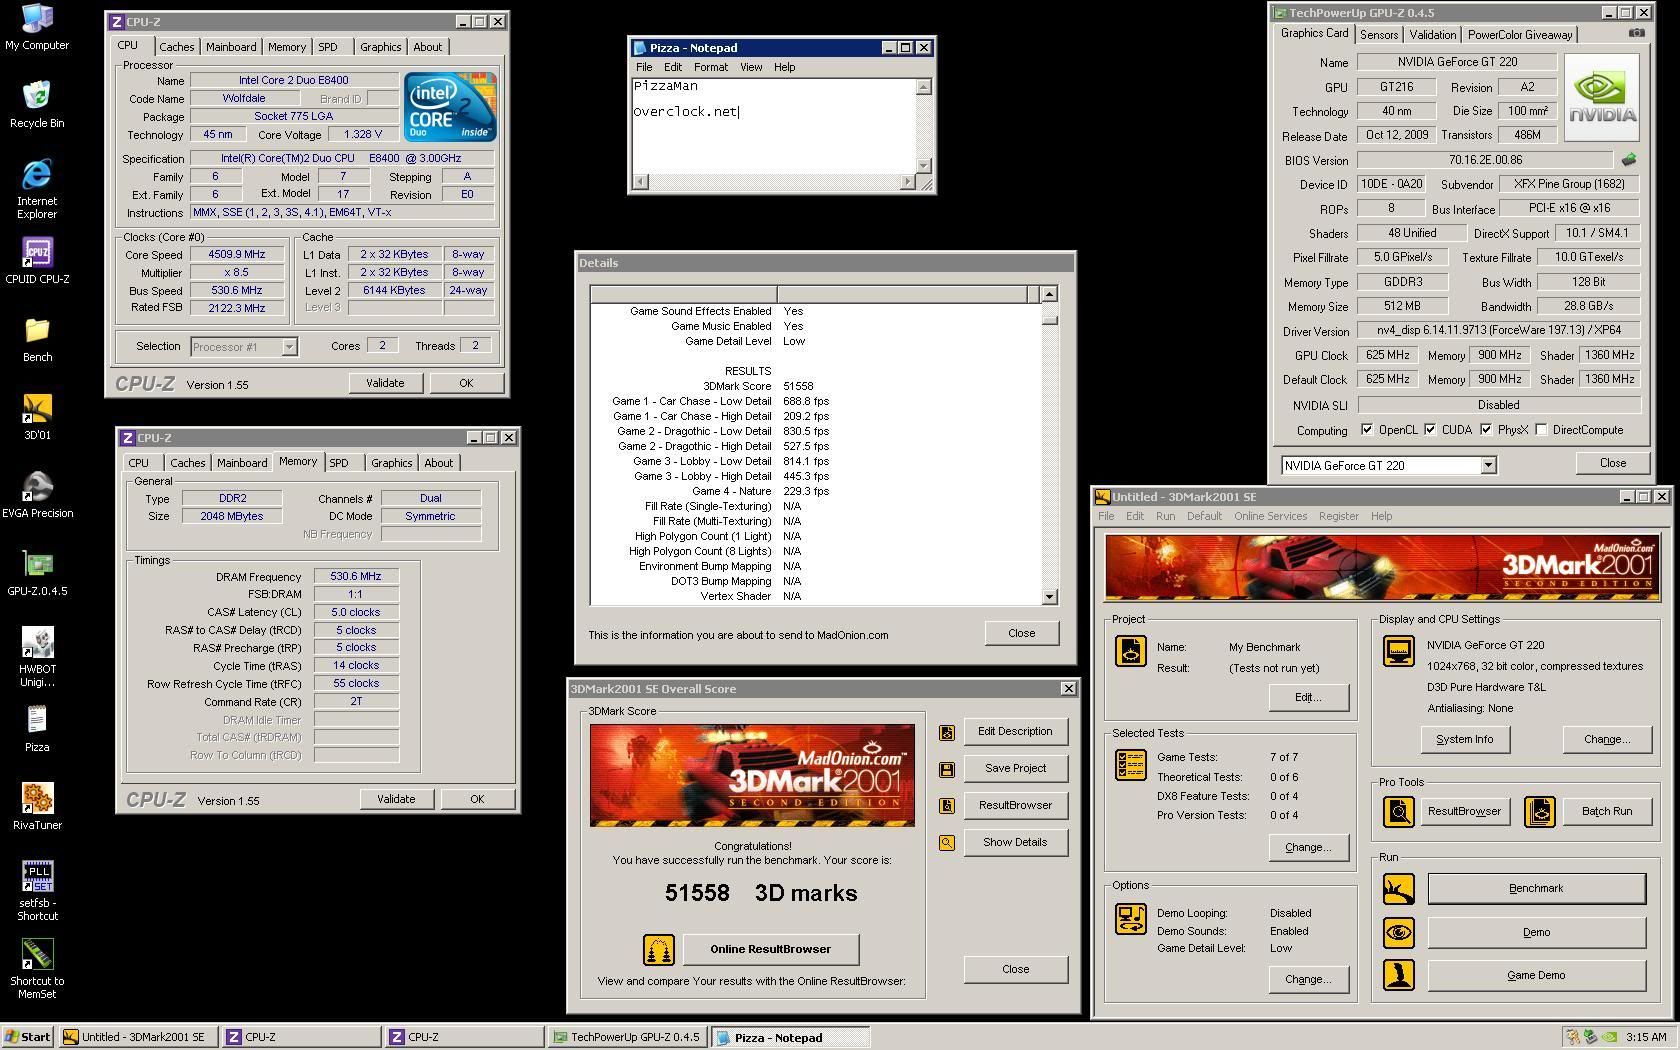The image size is (1680, 1050).
Task: Click the Change button under Selected Tests
Action: click(1307, 847)
